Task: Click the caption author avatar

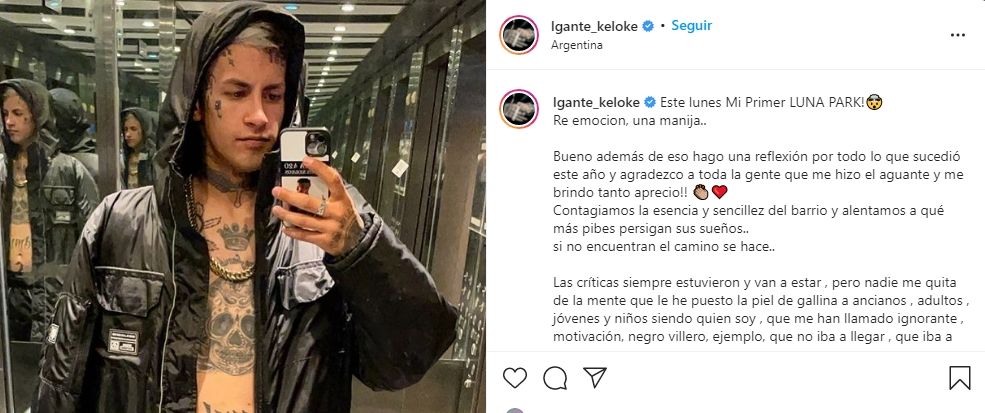Action: 519,109
